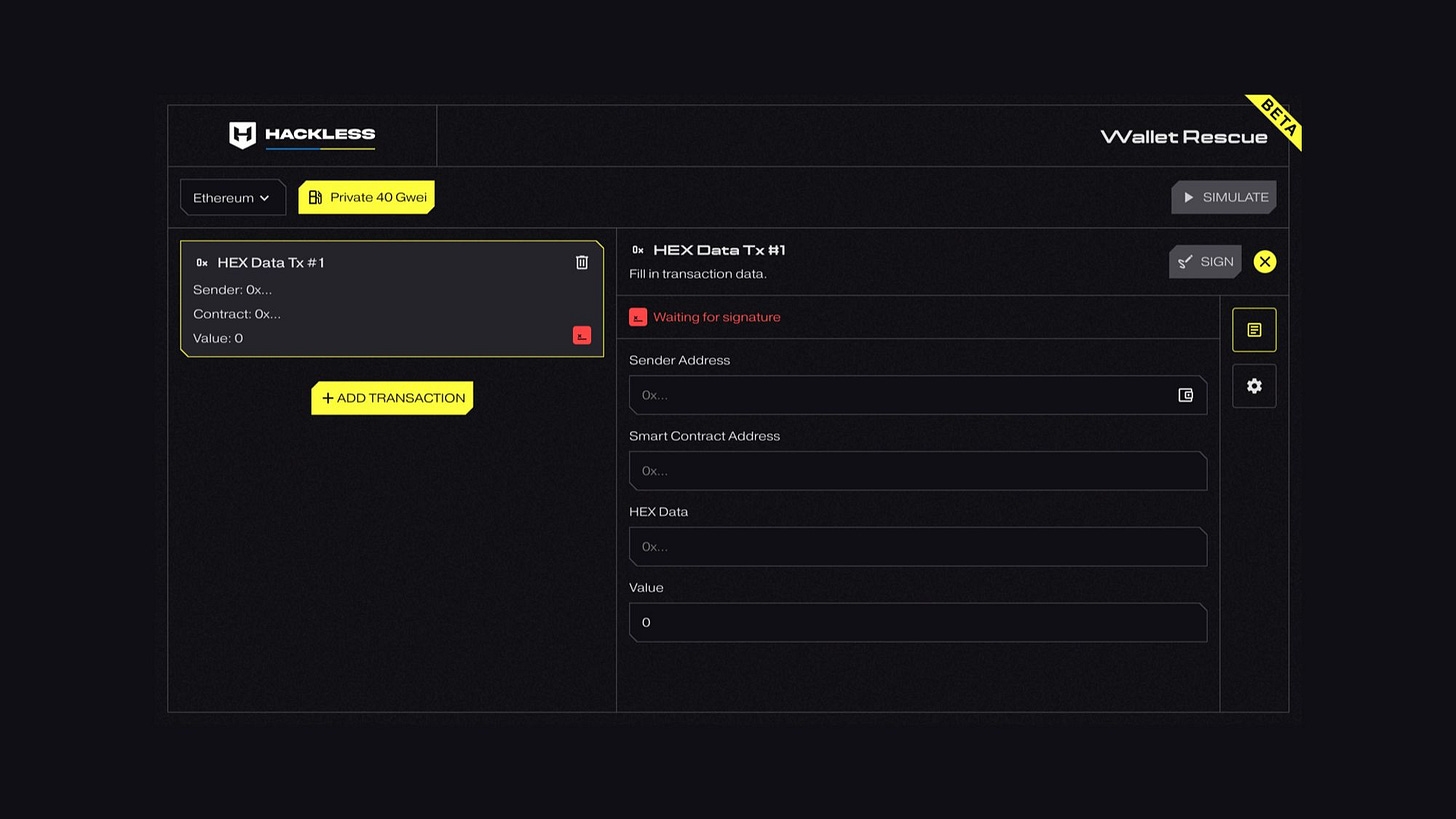The image size is (1456, 819).
Task: Open the transaction data form tab icon
Action: tap(1254, 330)
